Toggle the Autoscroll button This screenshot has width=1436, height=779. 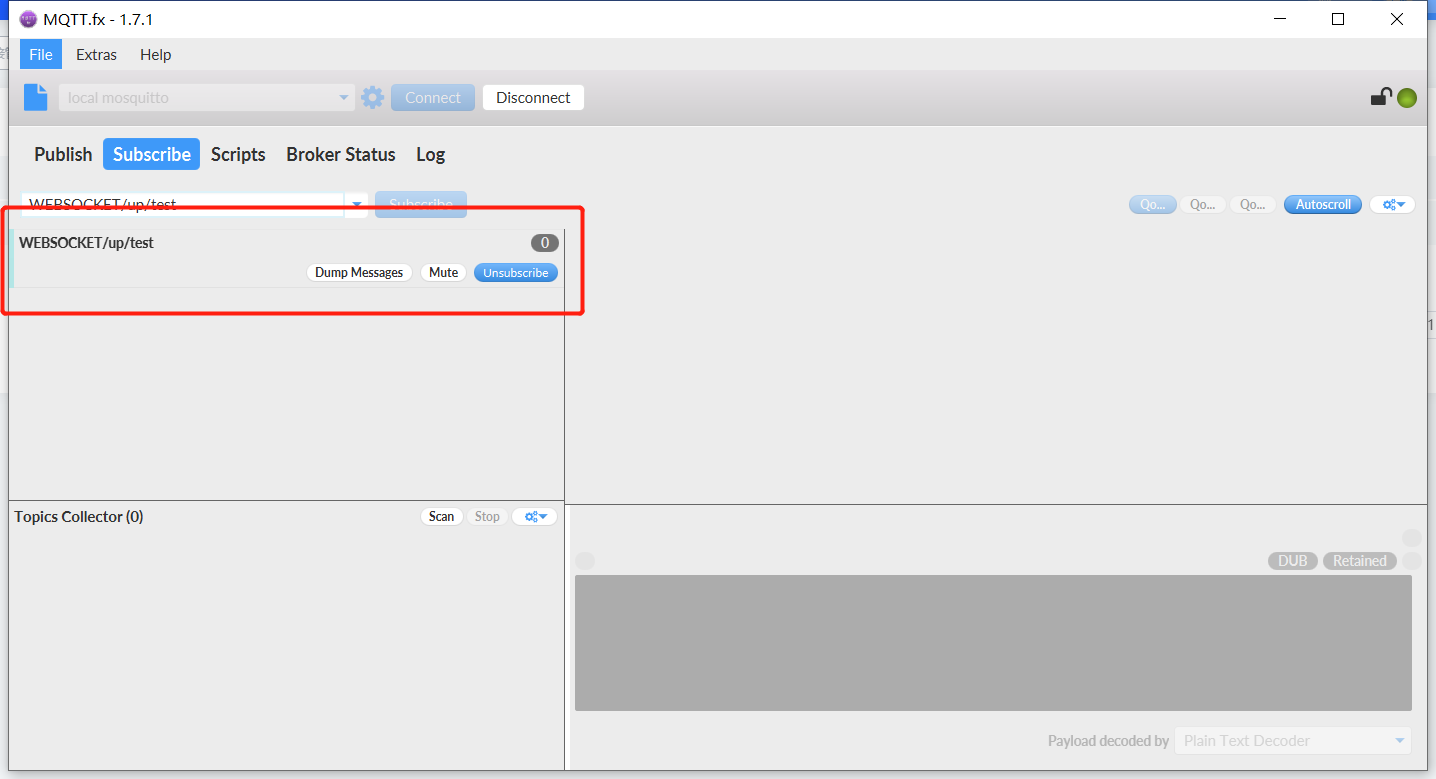click(1323, 204)
